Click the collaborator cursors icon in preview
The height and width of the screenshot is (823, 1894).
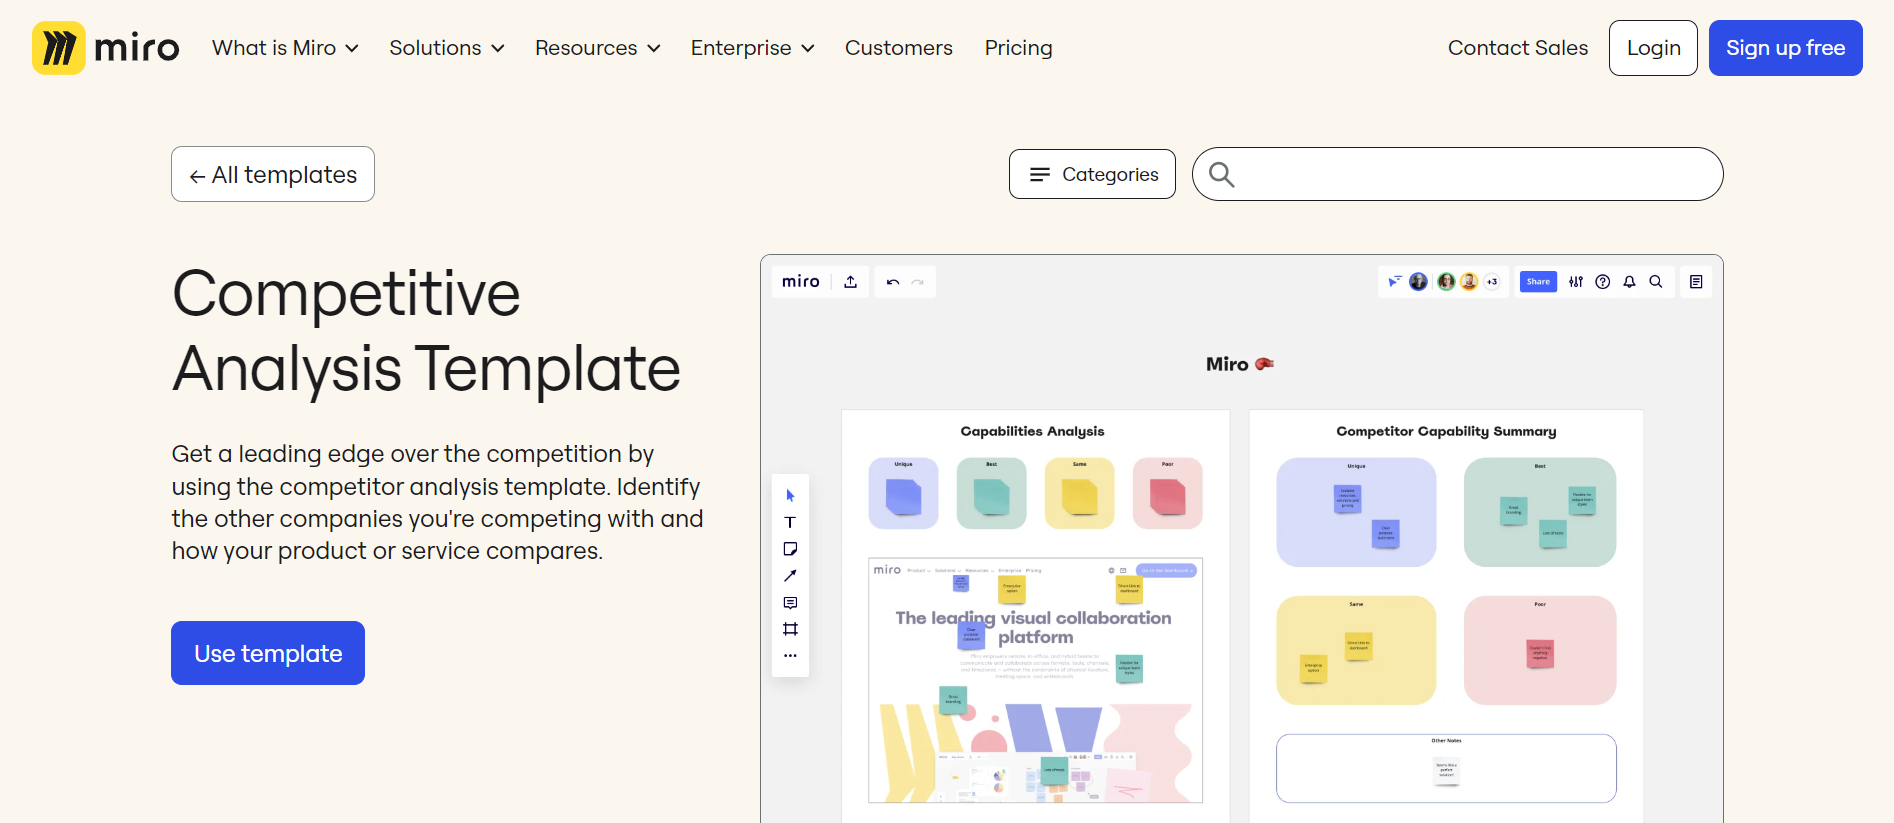click(x=1394, y=282)
